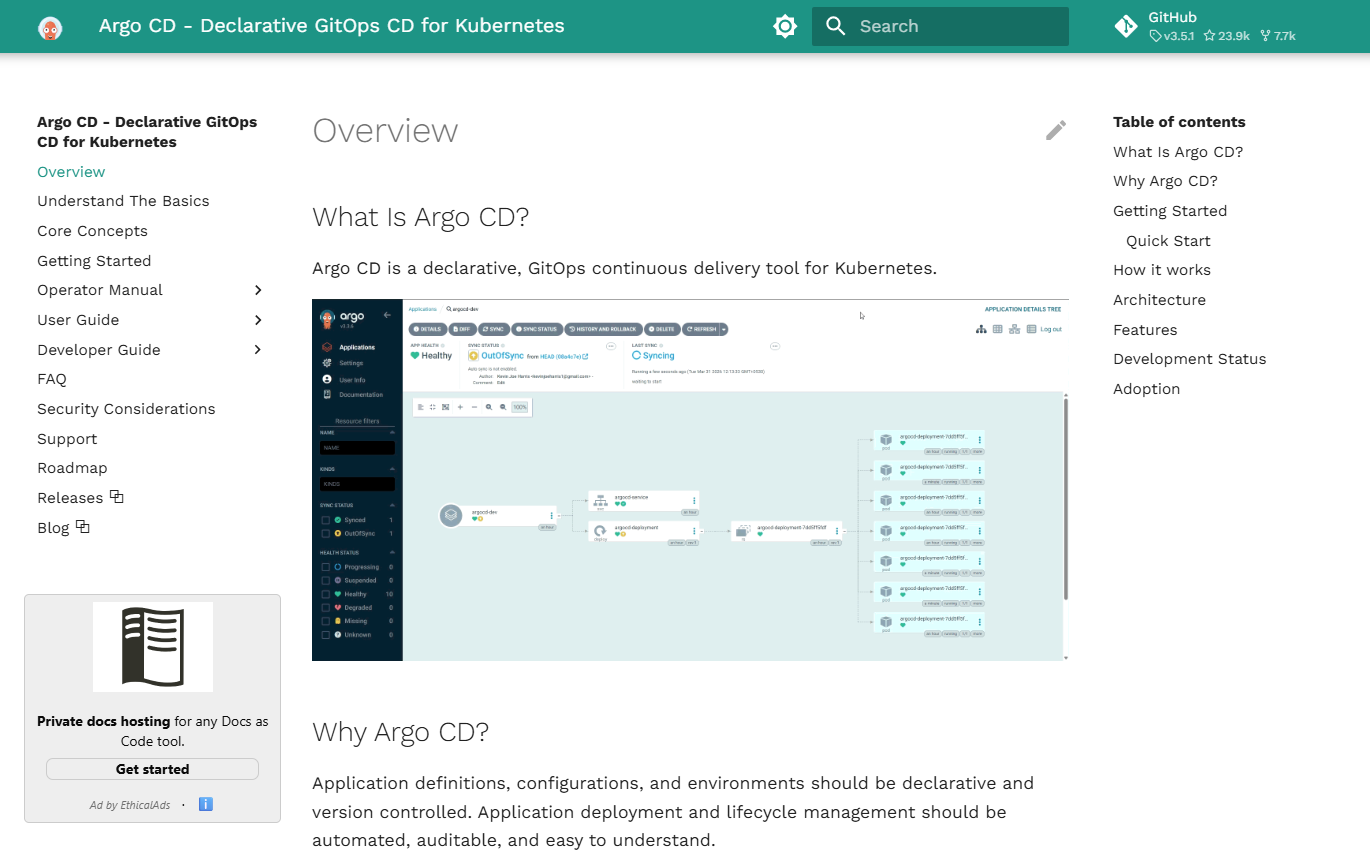Click the Argo mascot logo in the header
Image resolution: width=1370 pixels, height=863 pixels.
[x=50, y=27]
